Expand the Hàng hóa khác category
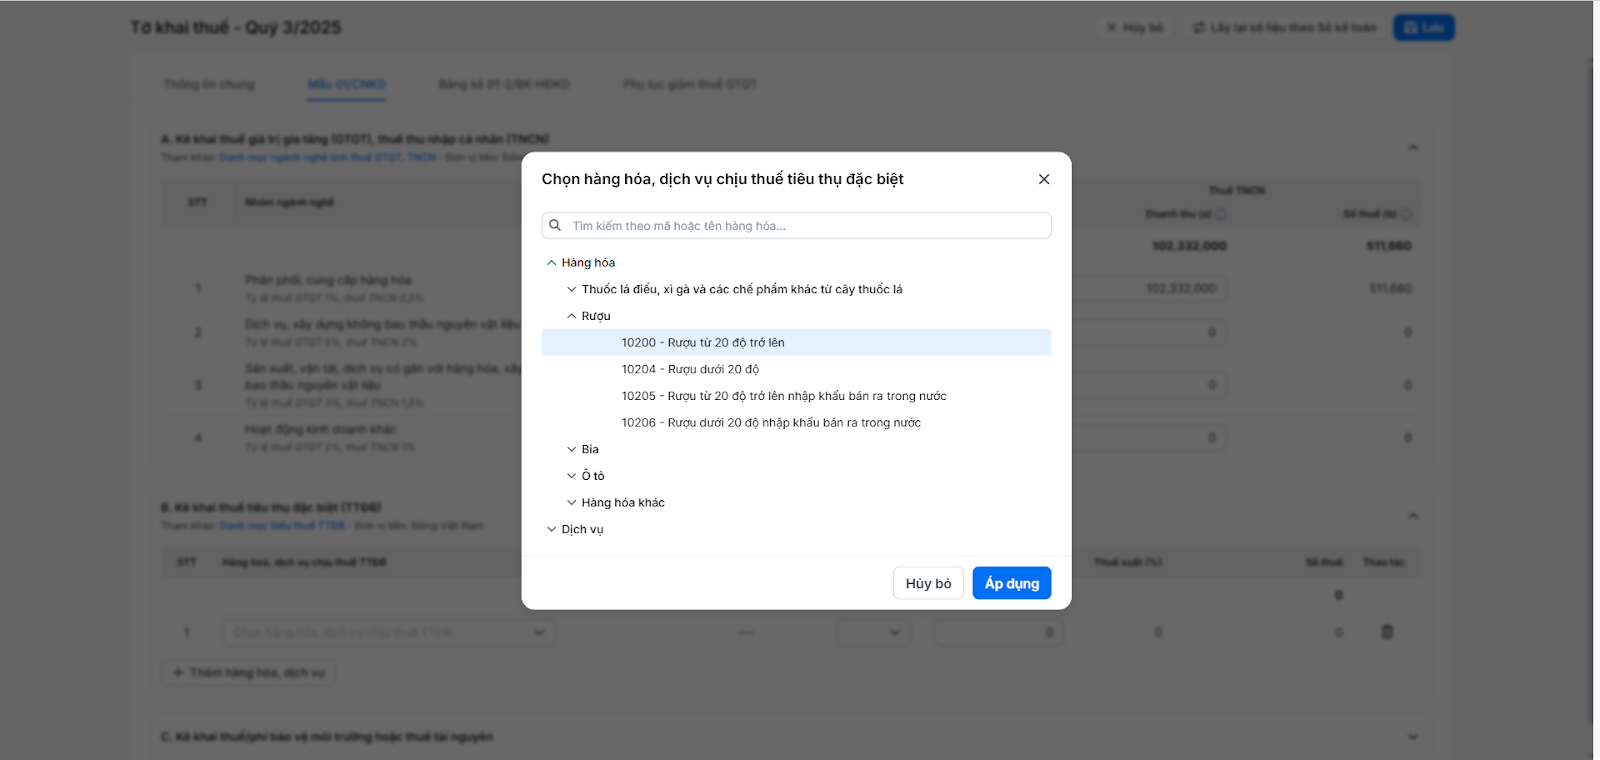Viewport: 1600px width, 760px height. point(571,503)
